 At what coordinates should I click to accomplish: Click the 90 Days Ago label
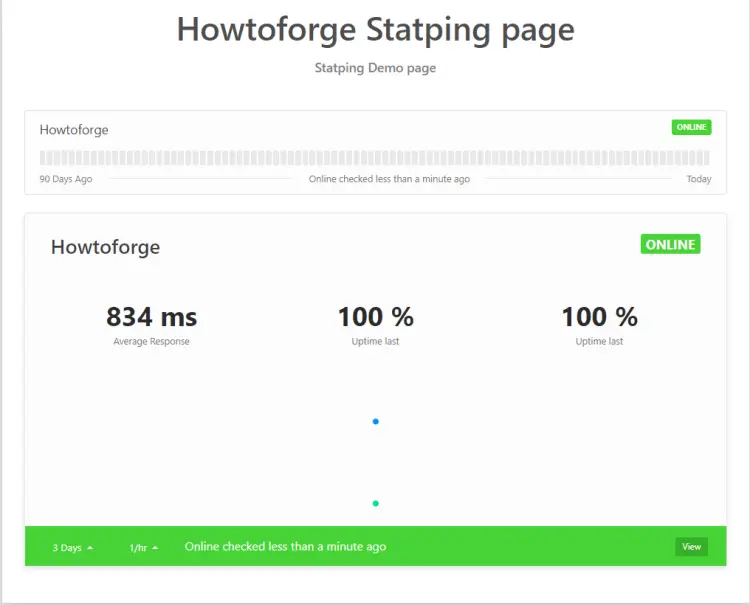(x=66, y=179)
